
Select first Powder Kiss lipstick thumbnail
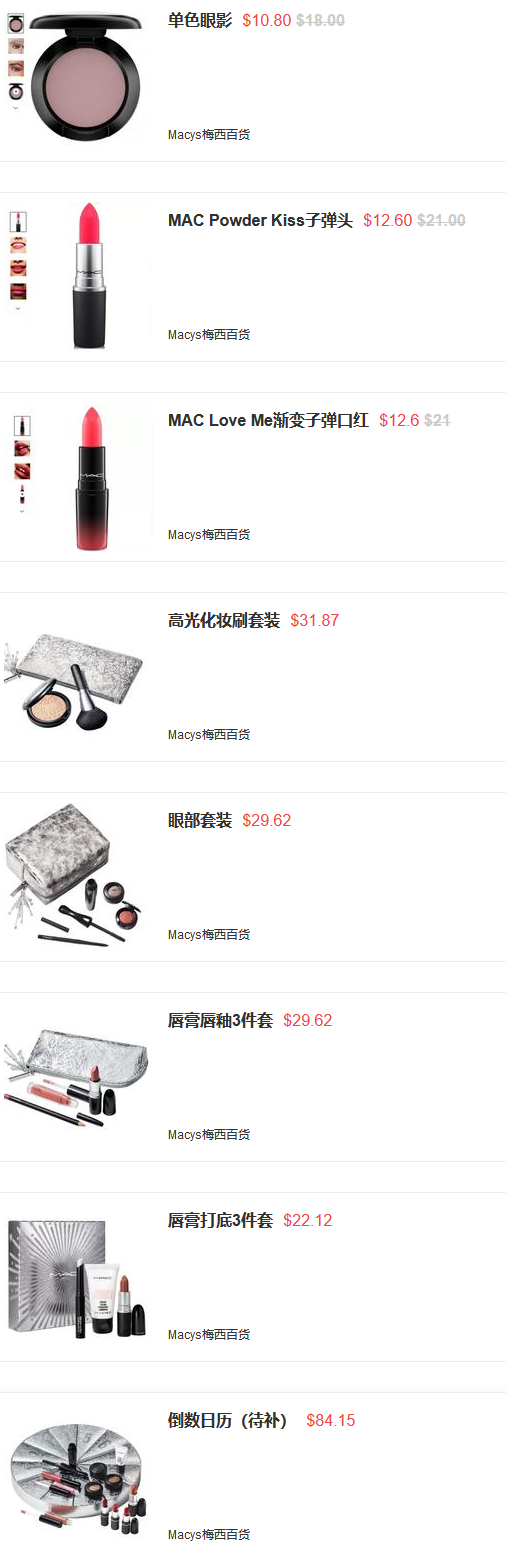[x=18, y=221]
